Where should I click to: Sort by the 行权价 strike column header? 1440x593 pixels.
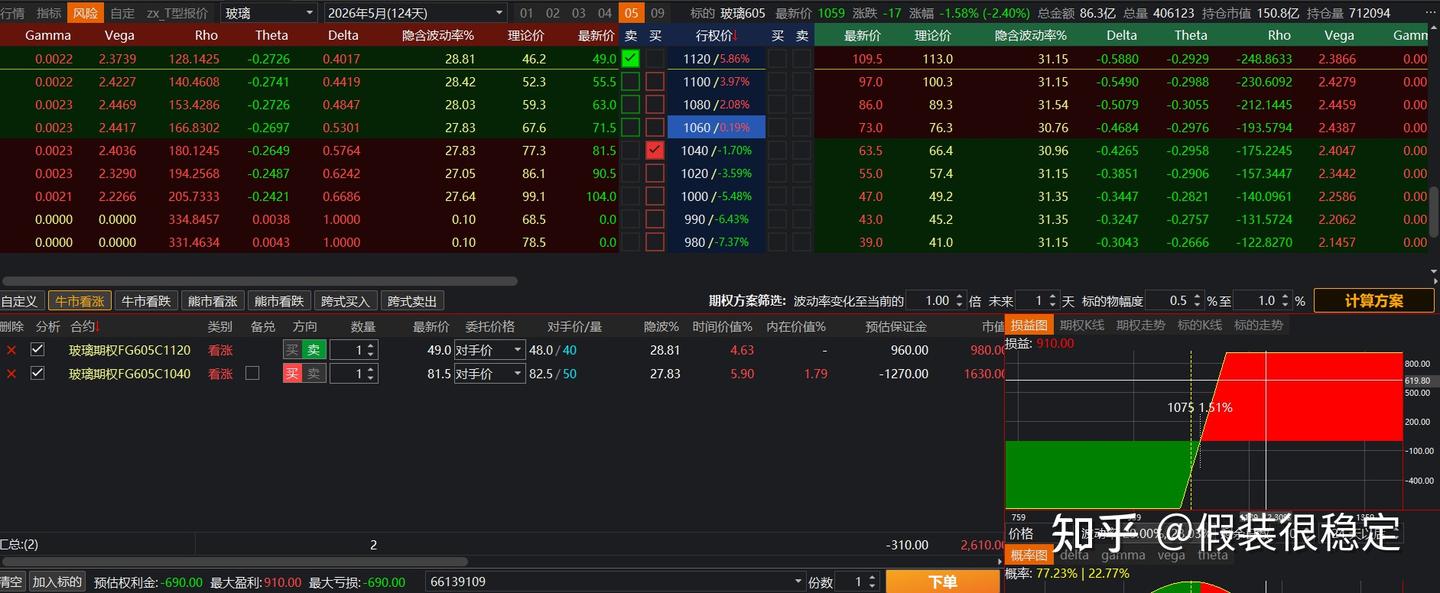click(718, 35)
